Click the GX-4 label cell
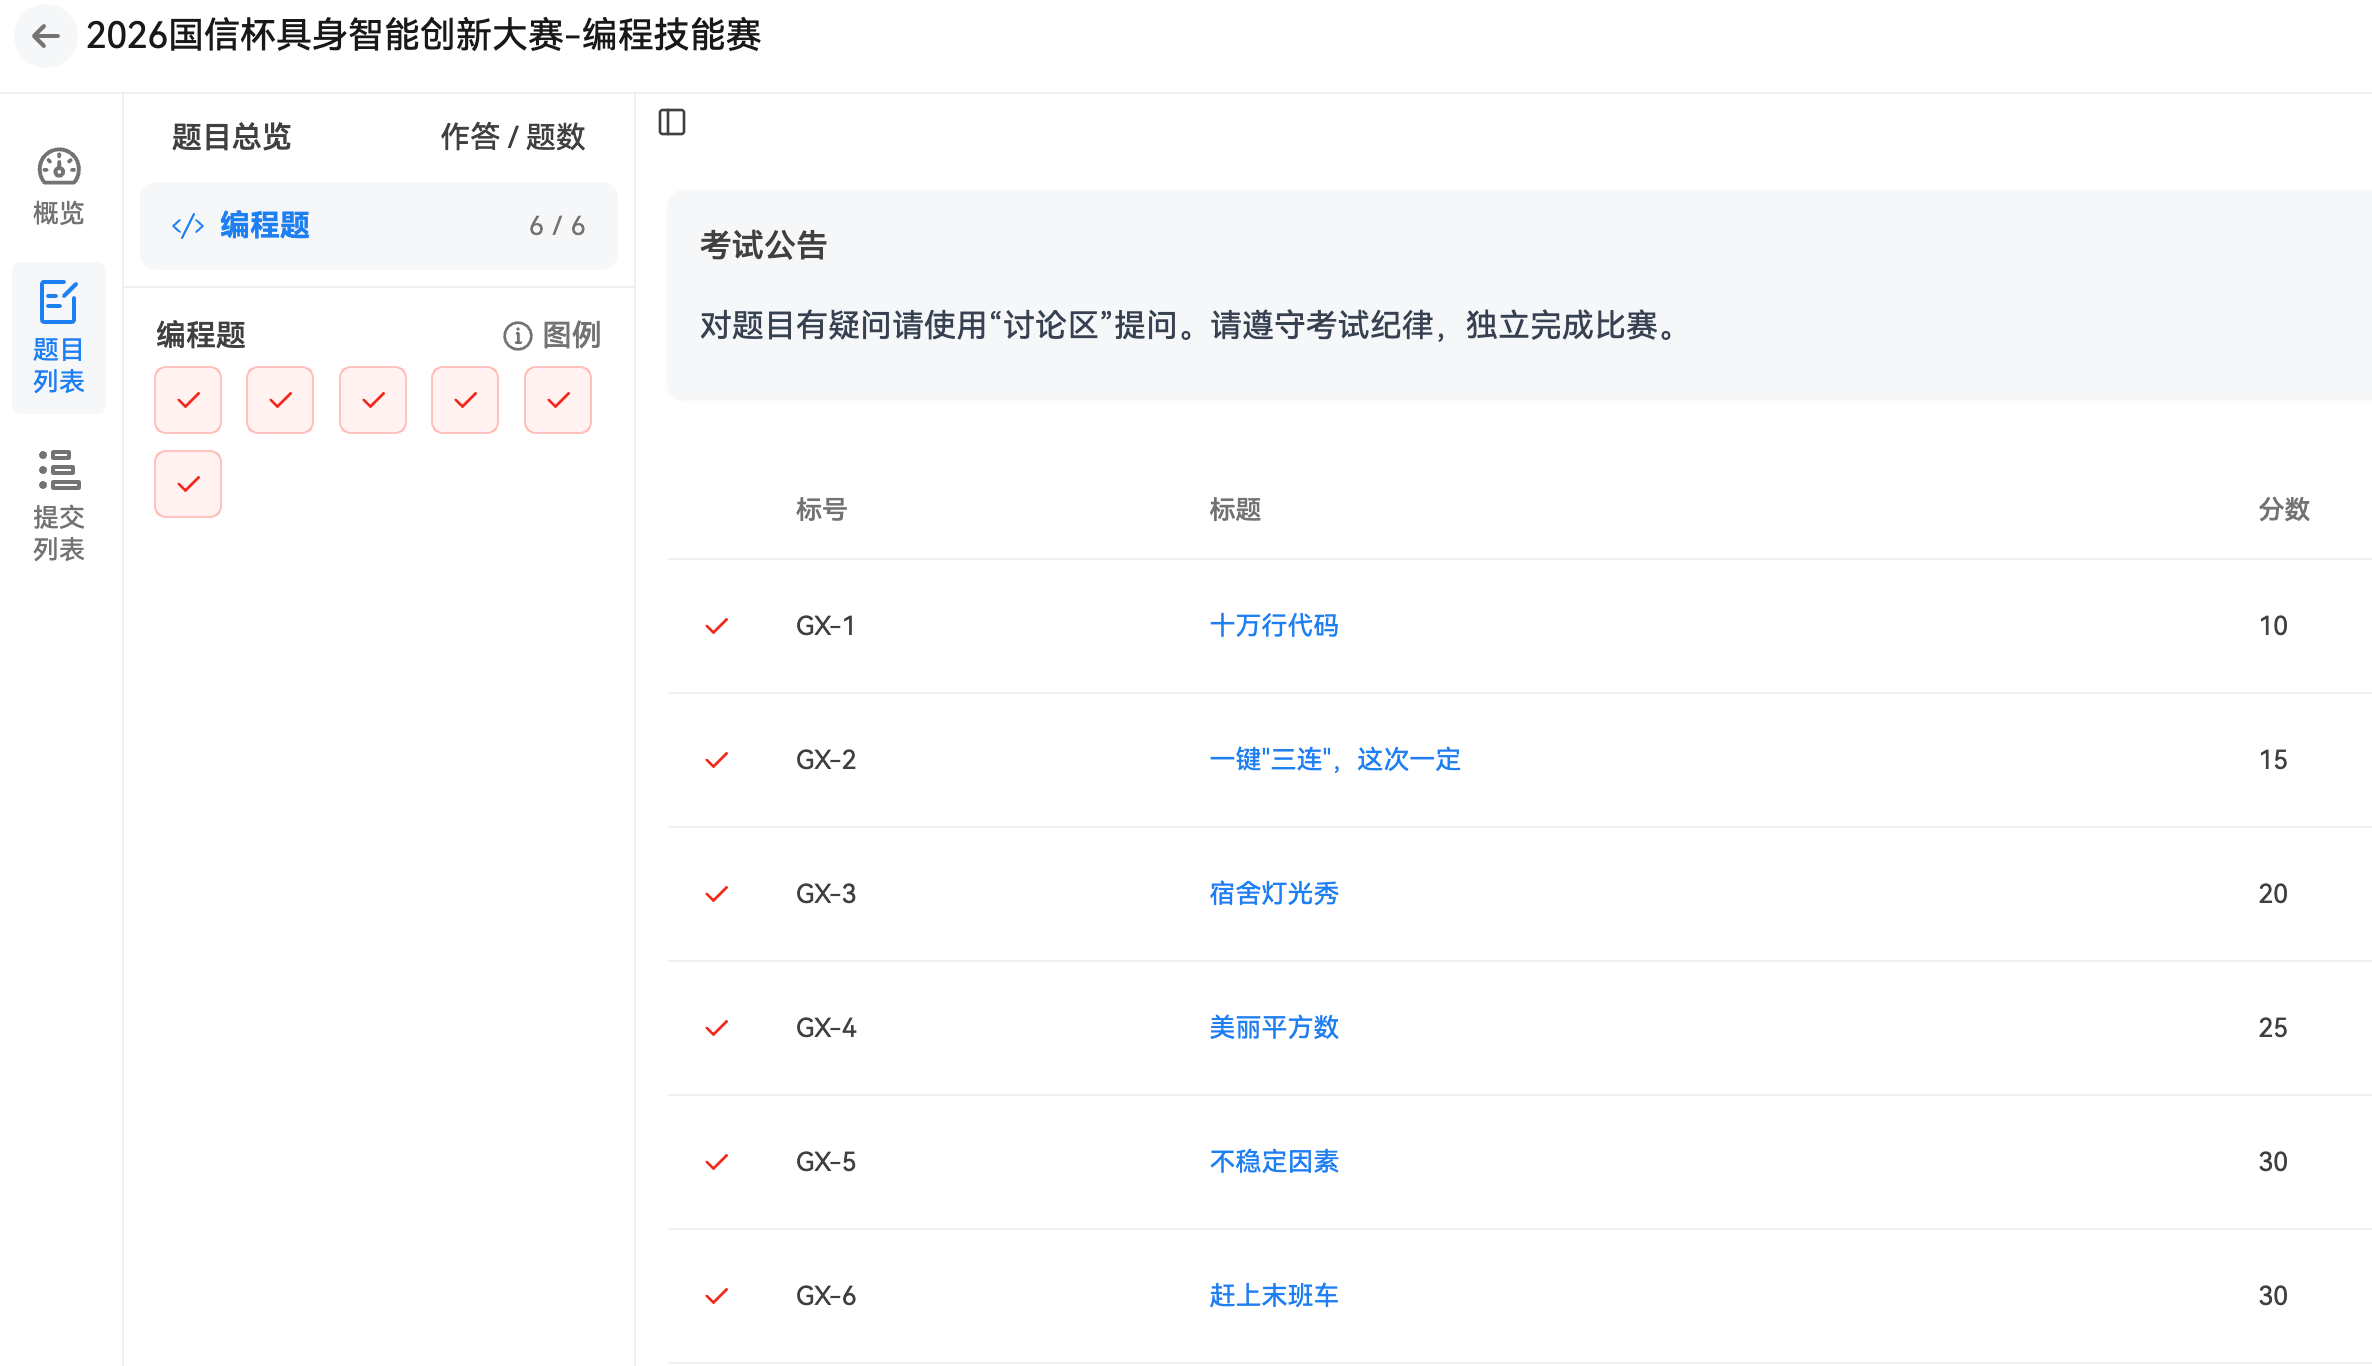2372x1366 pixels. (x=826, y=1028)
